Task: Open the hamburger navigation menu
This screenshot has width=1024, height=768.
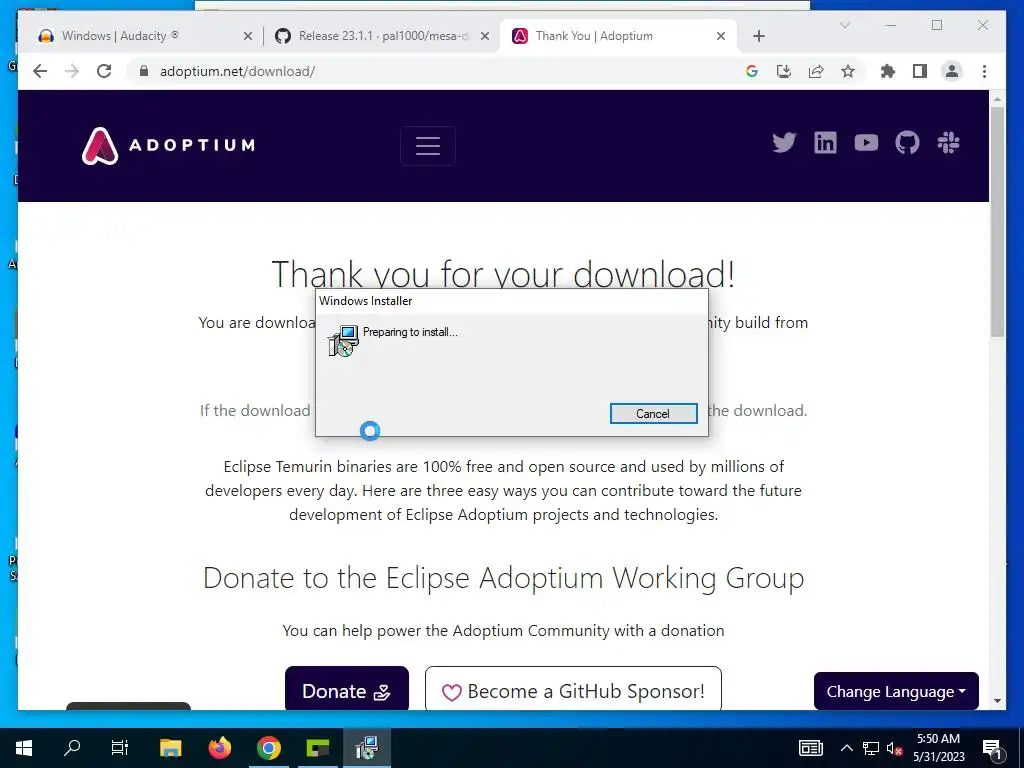Action: click(x=428, y=146)
